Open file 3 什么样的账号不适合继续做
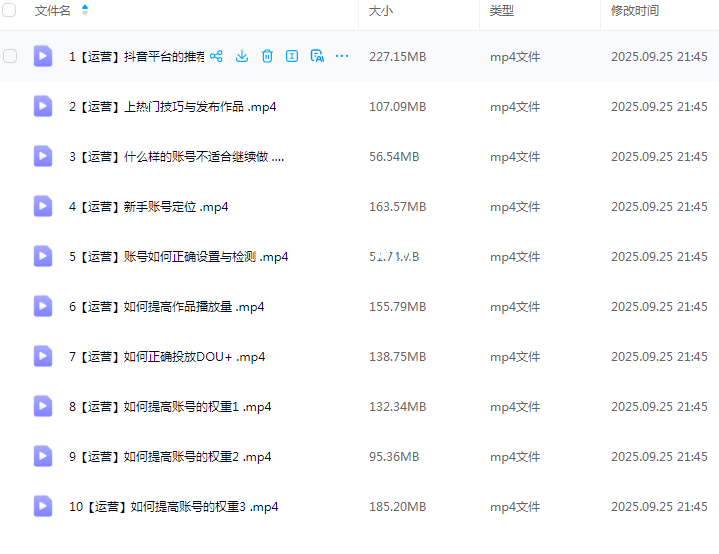The width and height of the screenshot is (719, 554). pos(176,157)
